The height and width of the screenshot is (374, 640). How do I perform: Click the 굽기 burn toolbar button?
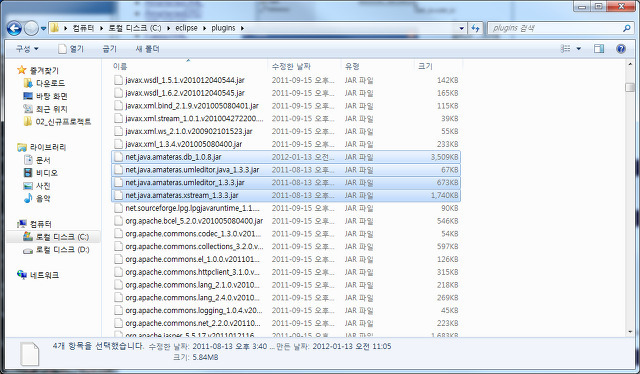click(109, 49)
